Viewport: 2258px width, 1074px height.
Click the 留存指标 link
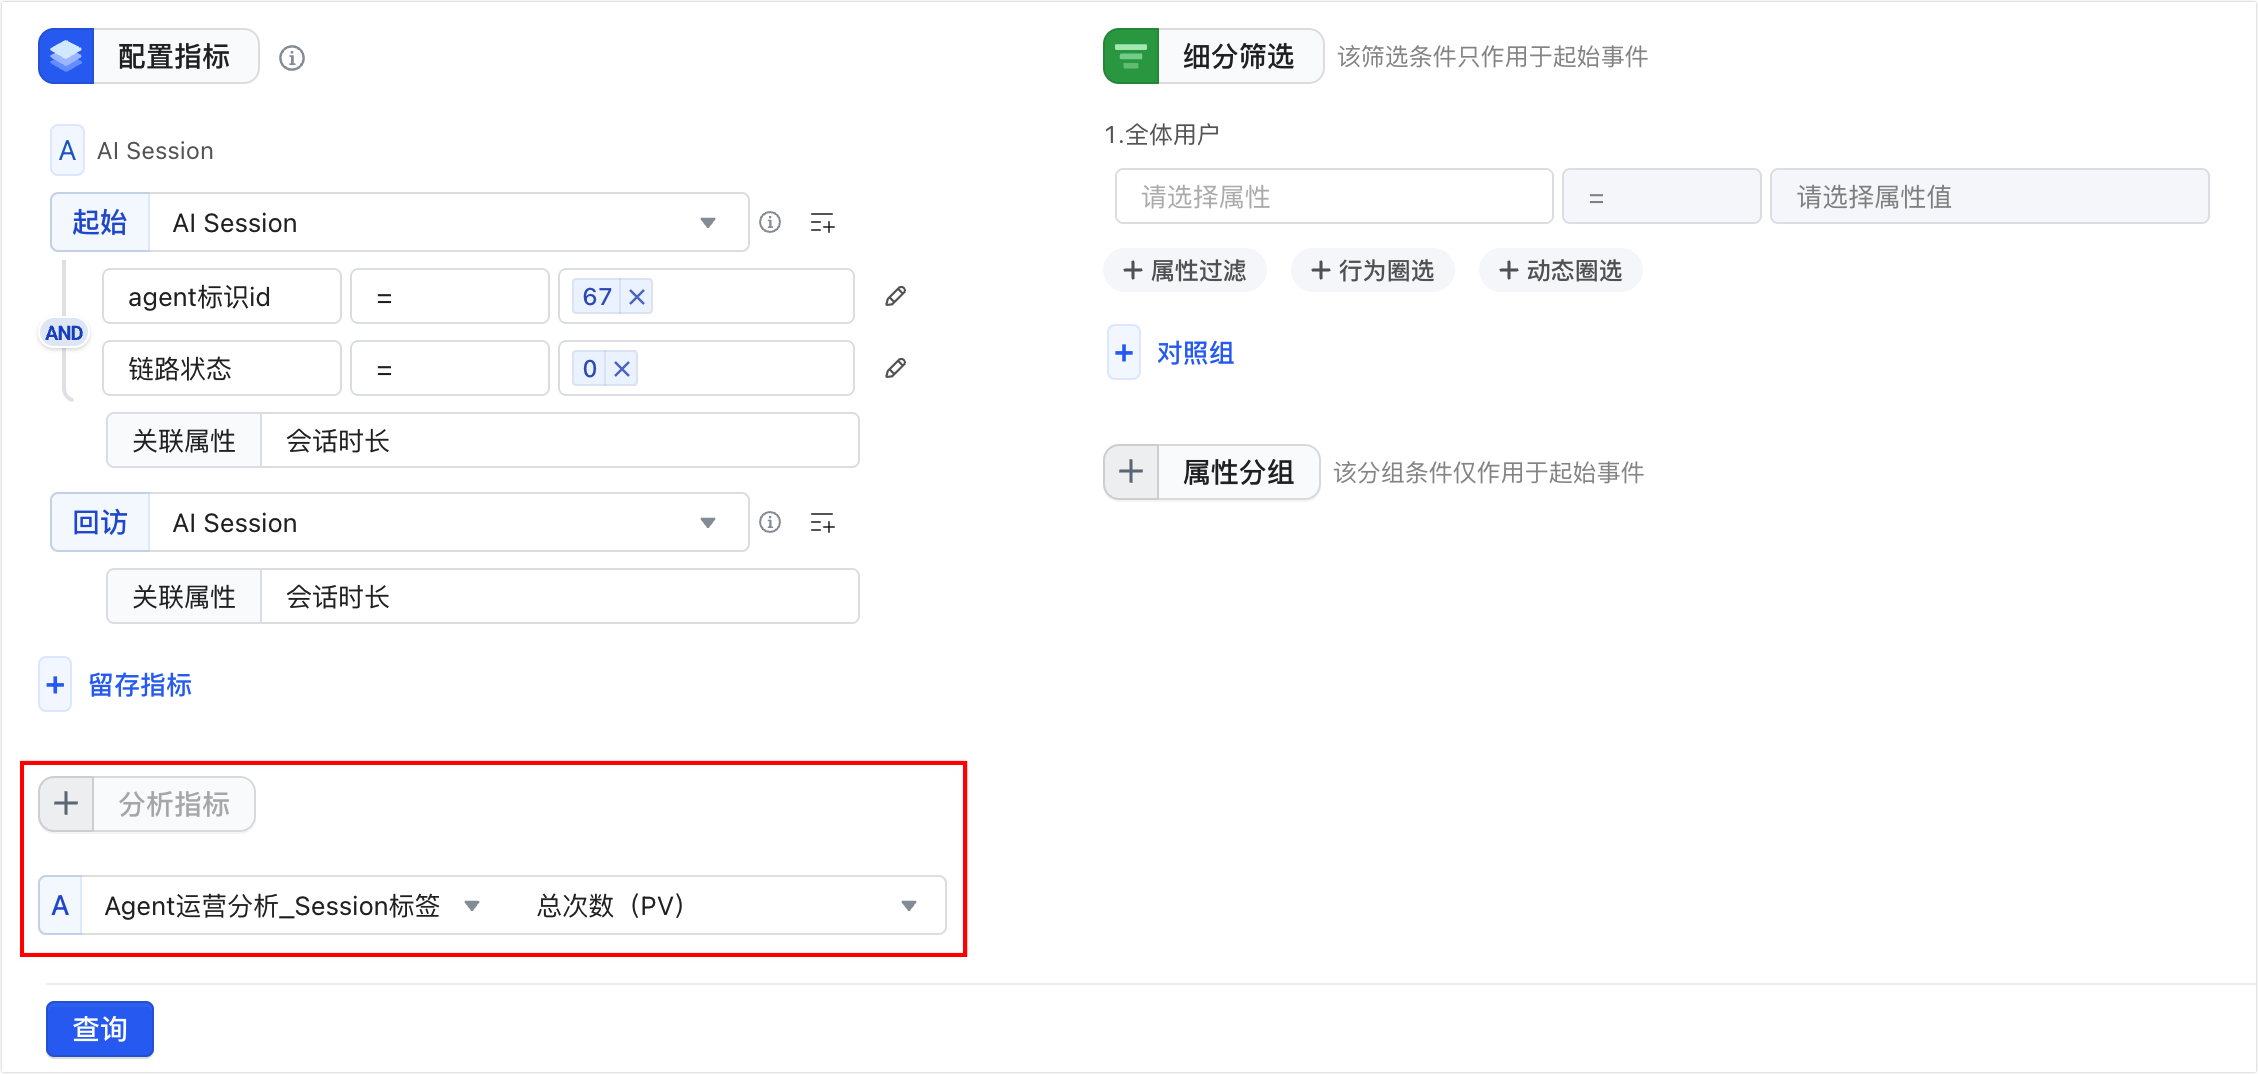pyautogui.click(x=140, y=684)
